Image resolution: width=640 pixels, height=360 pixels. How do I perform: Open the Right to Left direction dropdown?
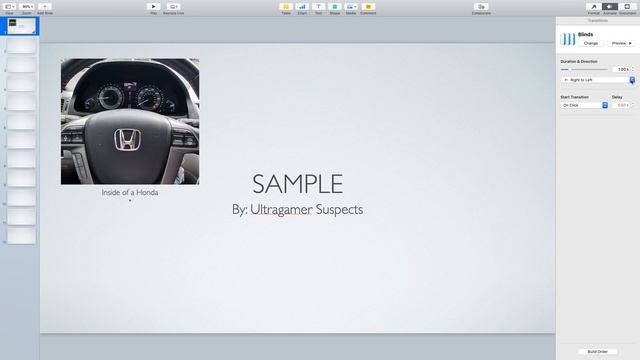pyautogui.click(x=598, y=80)
